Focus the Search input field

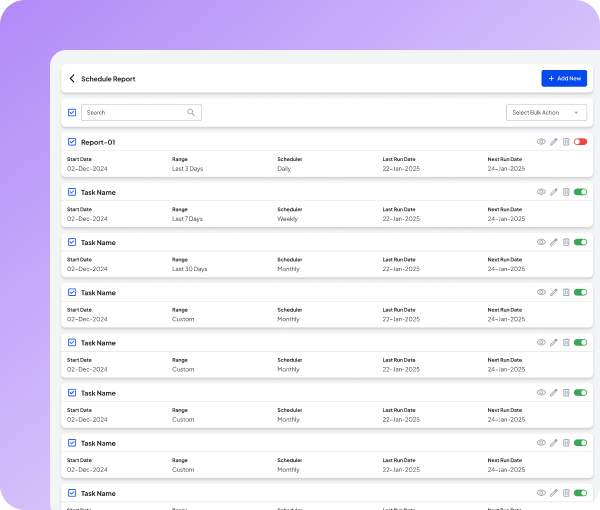[x=141, y=112]
